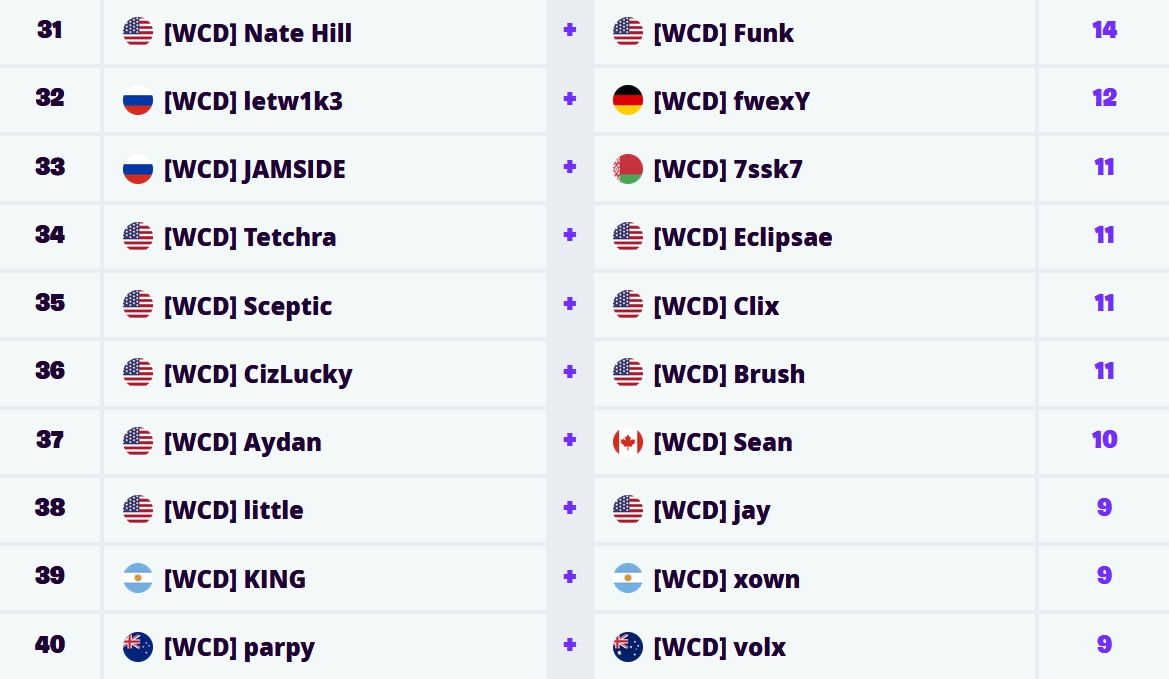Viewport: 1169px width, 679px height.
Task: Click the Brush player name
Action: [x=729, y=373]
